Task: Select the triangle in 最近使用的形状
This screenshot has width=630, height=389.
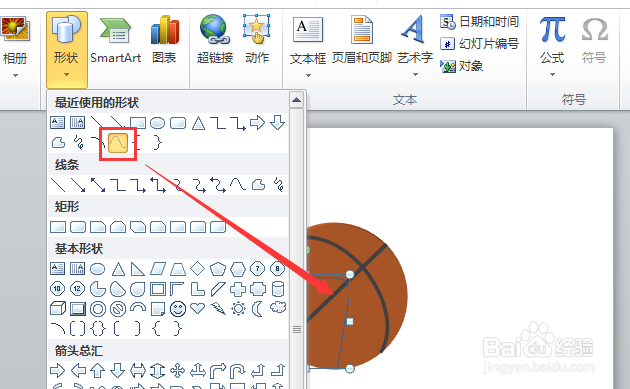Action: 198,123
